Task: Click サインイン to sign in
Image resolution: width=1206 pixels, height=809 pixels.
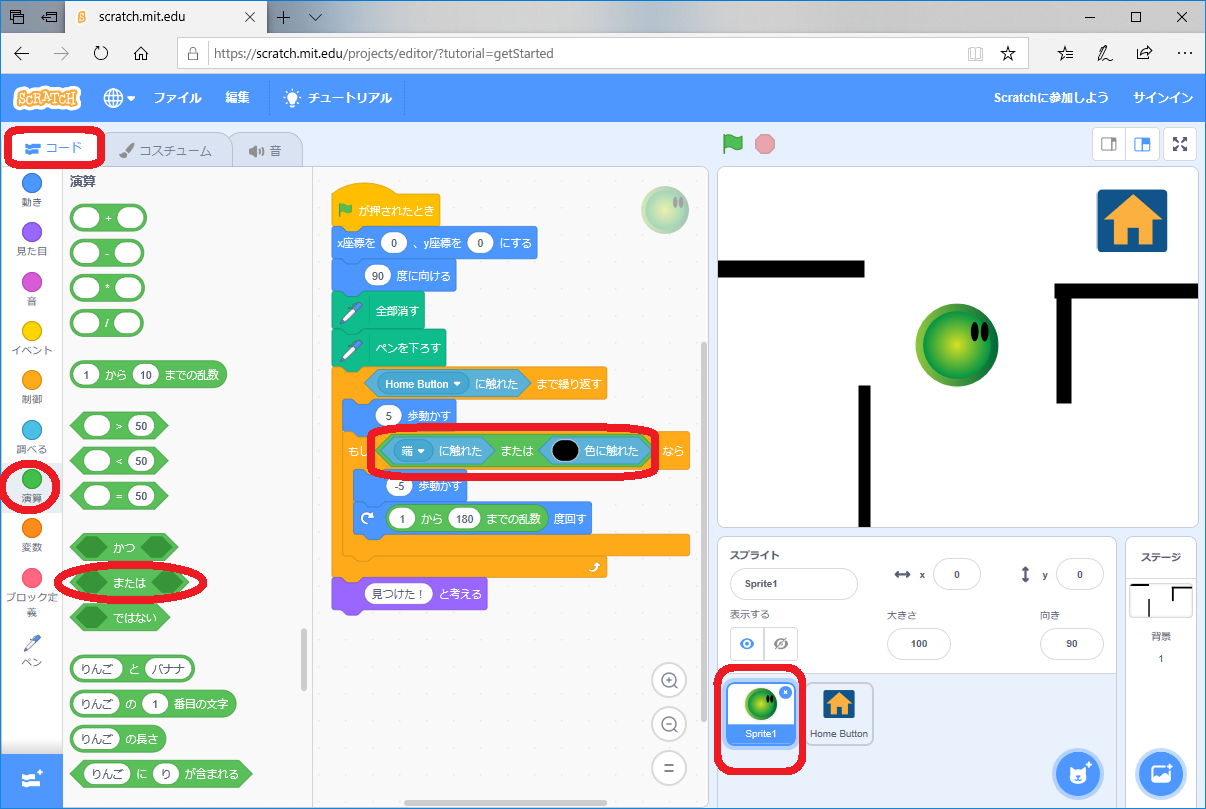Action: pos(1163,98)
